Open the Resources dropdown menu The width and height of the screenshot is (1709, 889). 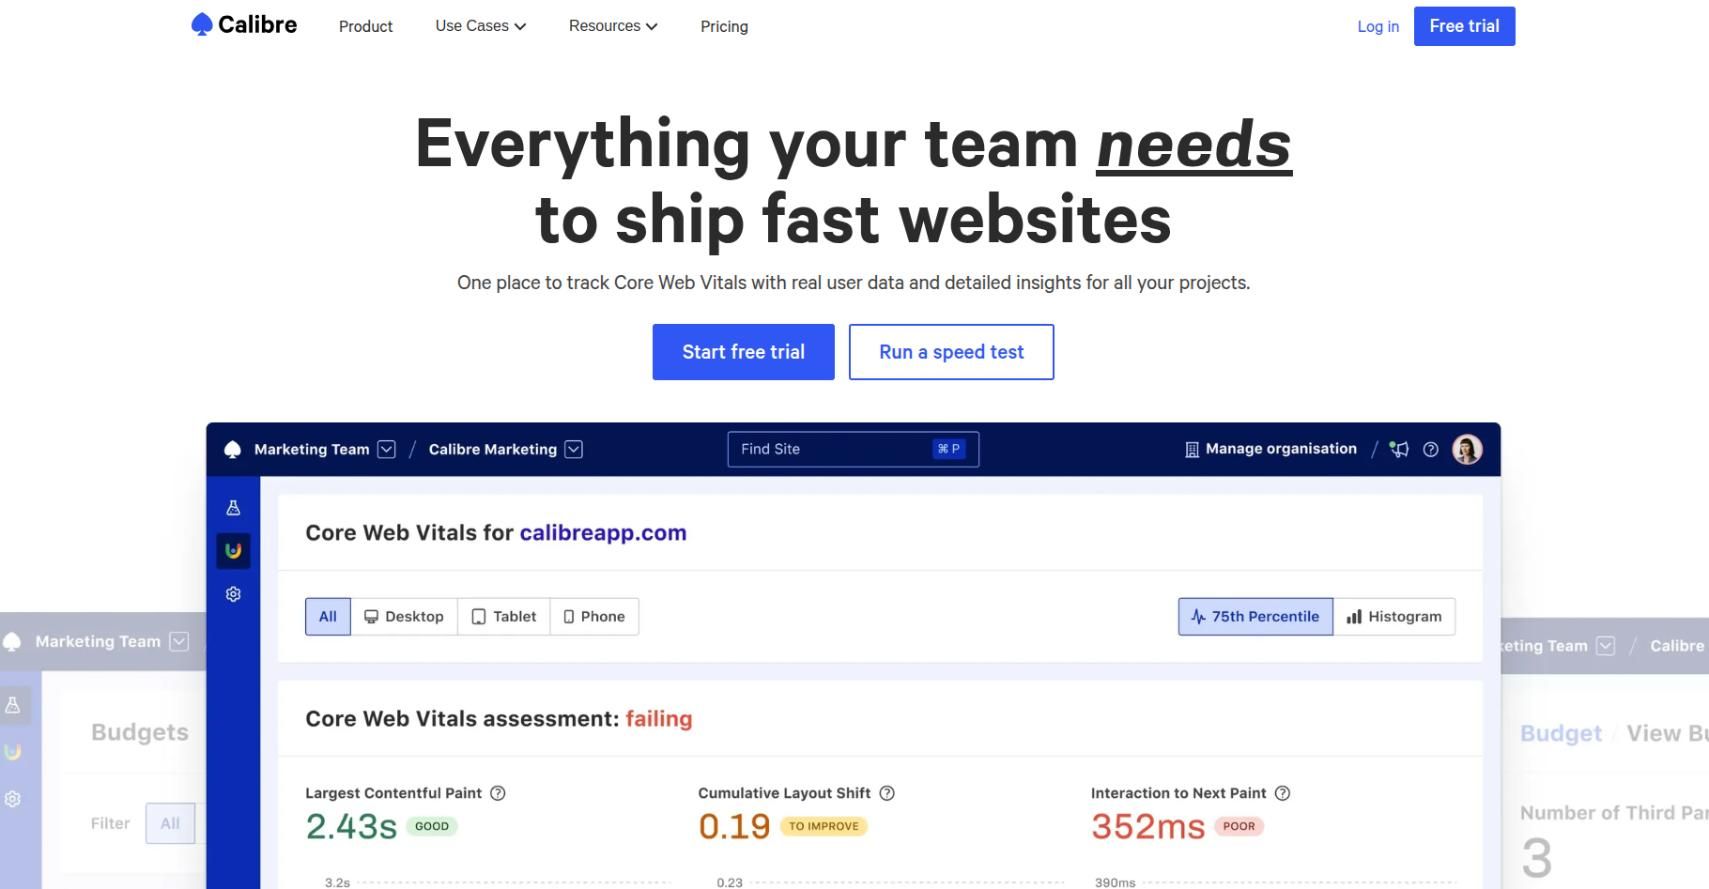[613, 26]
